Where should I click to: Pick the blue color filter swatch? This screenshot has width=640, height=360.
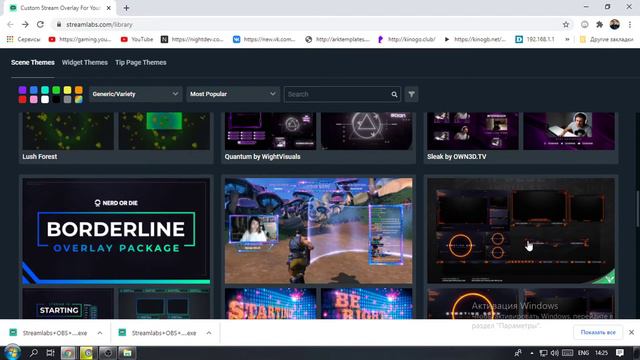(x=34, y=90)
